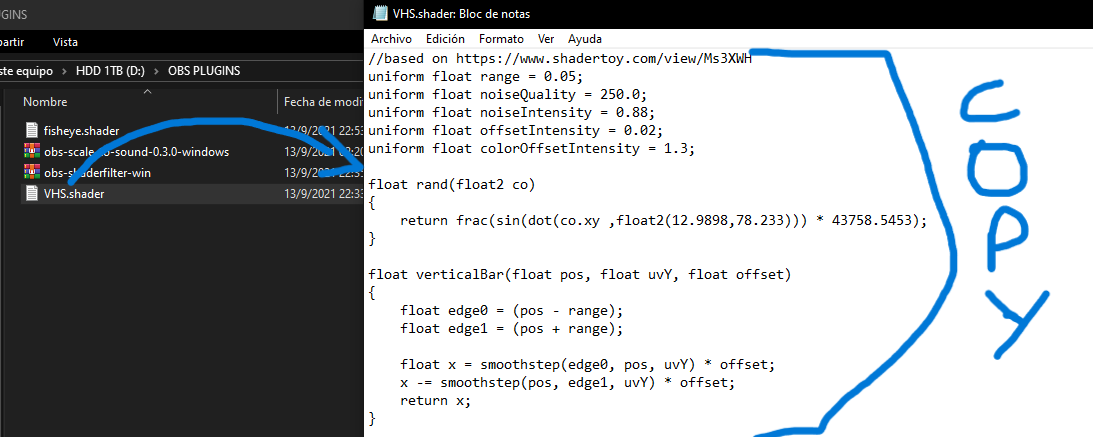The height and width of the screenshot is (437, 1093).
Task: Open the Edición menu
Action: pyautogui.click(x=445, y=39)
